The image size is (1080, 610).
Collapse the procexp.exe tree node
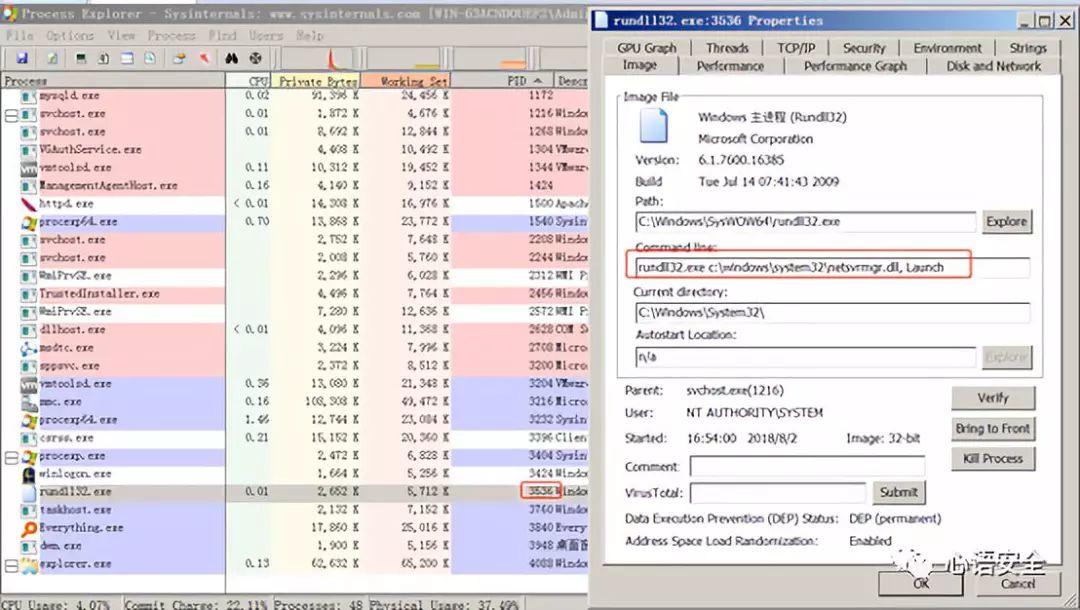pos(11,456)
